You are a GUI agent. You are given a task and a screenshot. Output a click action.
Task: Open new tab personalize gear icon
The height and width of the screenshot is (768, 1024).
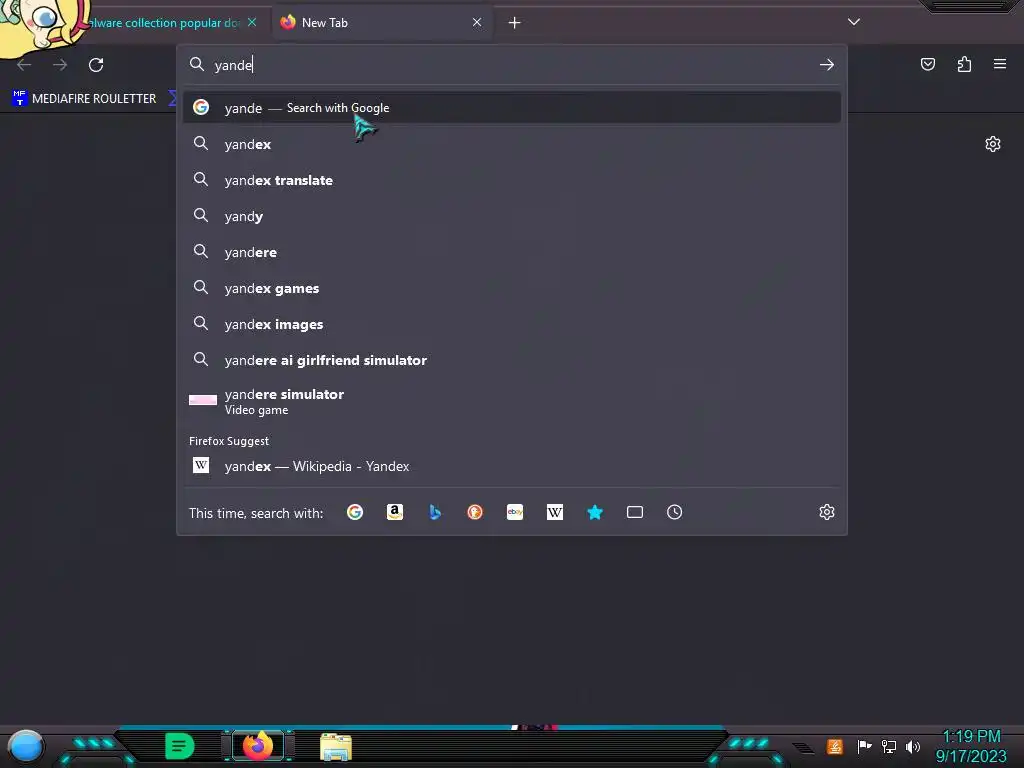pyautogui.click(x=993, y=144)
